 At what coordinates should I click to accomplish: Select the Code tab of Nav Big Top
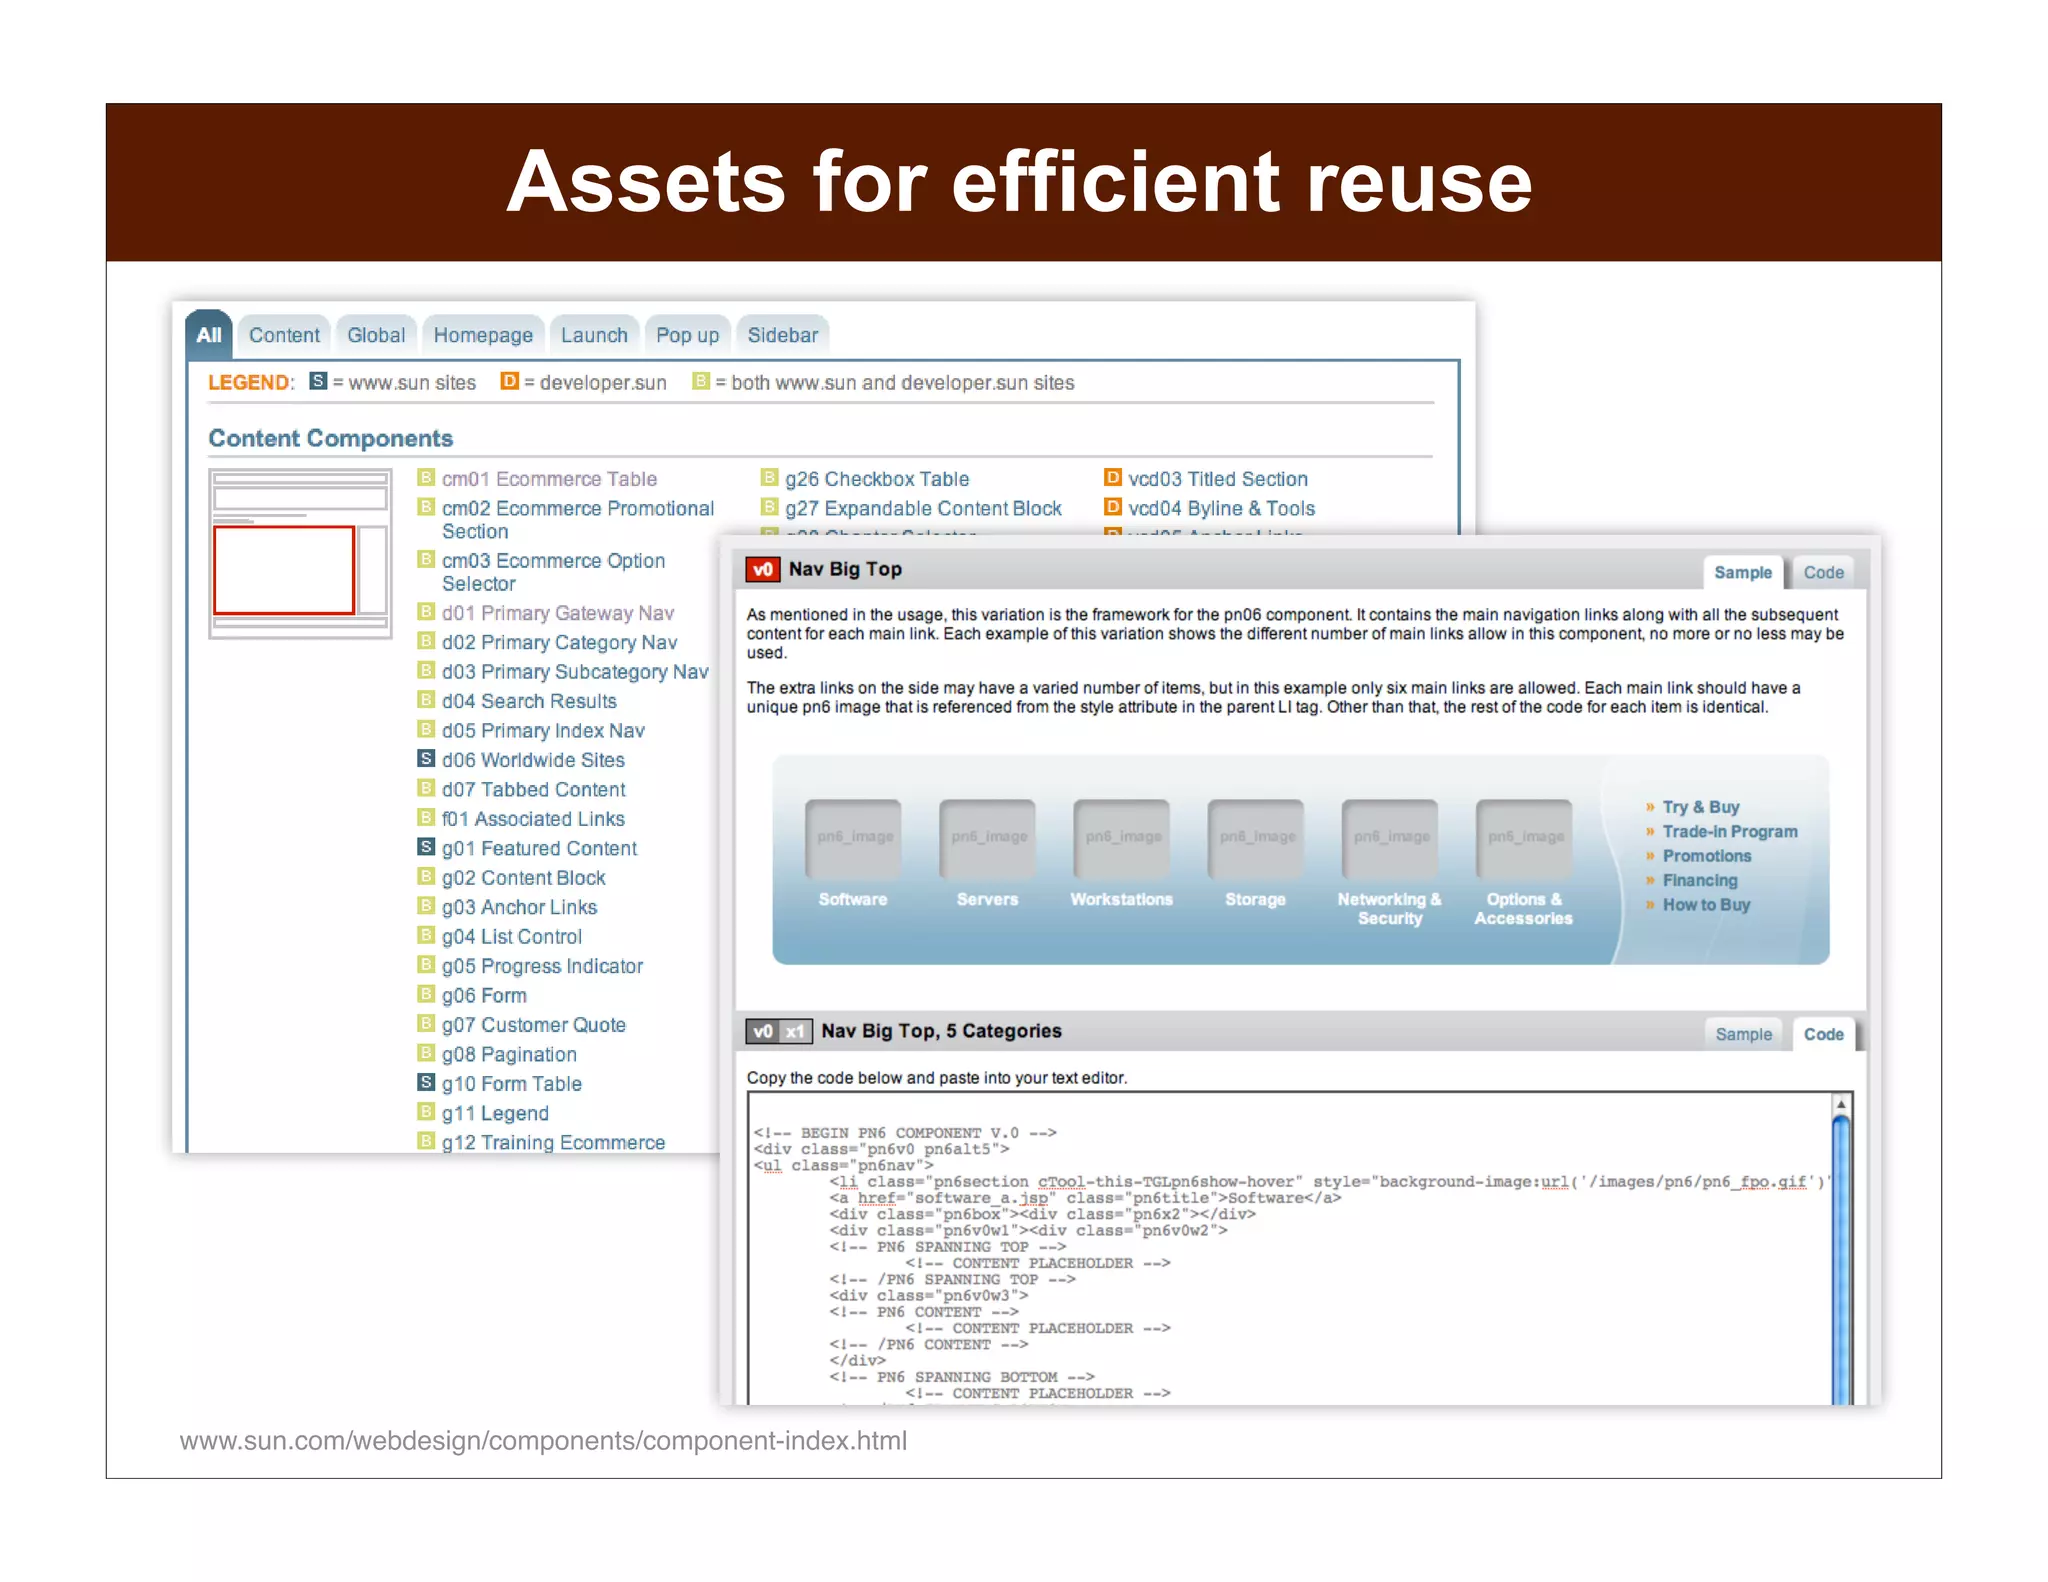pos(1823,572)
